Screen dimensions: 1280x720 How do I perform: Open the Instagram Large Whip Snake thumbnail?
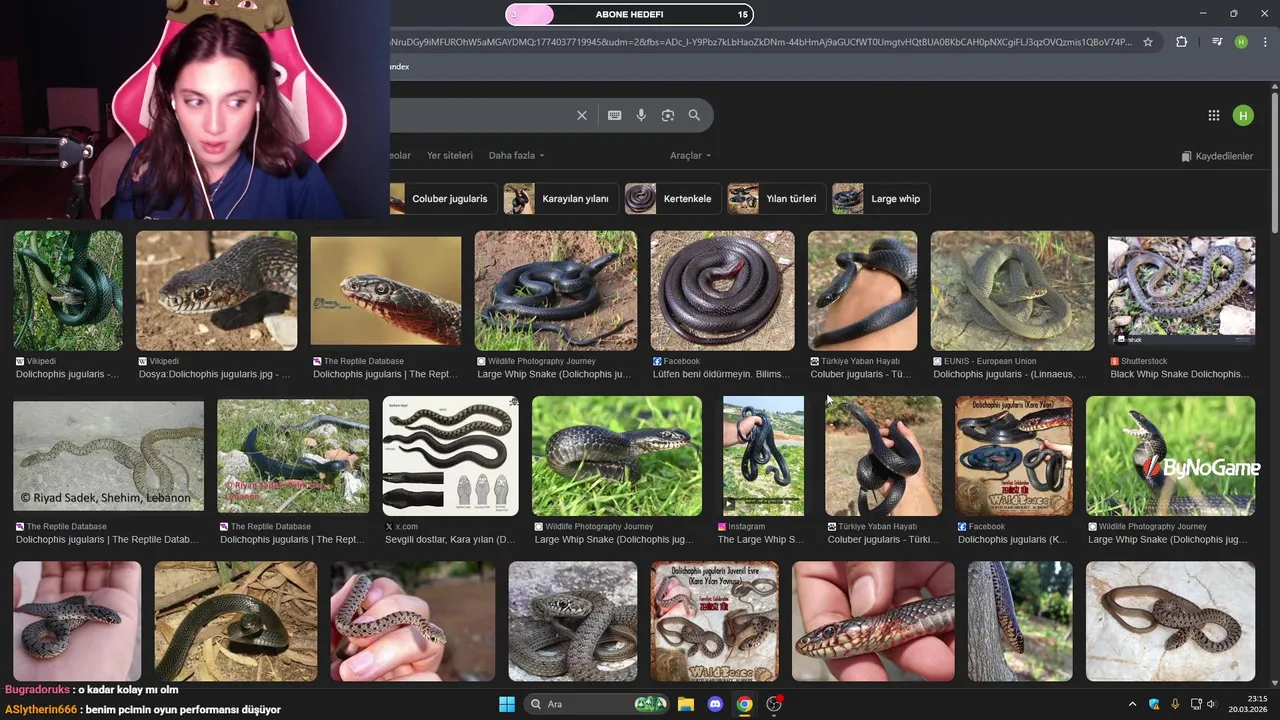pos(763,456)
